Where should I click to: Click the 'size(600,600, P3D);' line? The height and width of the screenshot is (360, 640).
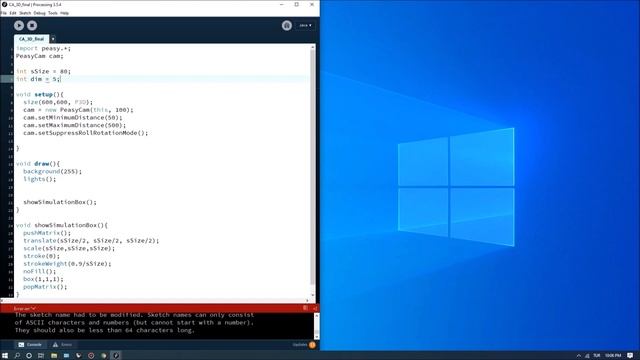point(58,102)
